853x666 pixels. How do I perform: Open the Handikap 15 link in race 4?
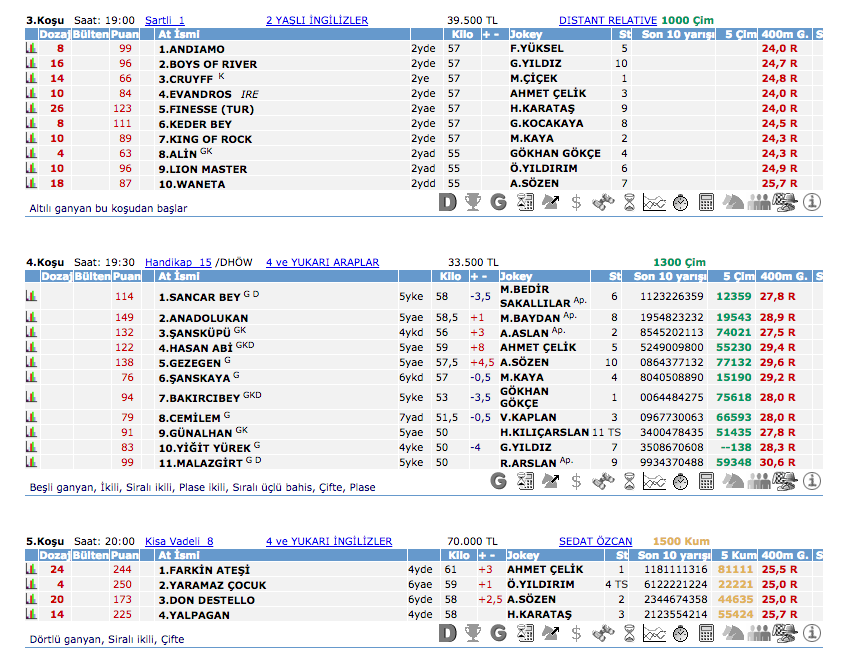(178, 262)
